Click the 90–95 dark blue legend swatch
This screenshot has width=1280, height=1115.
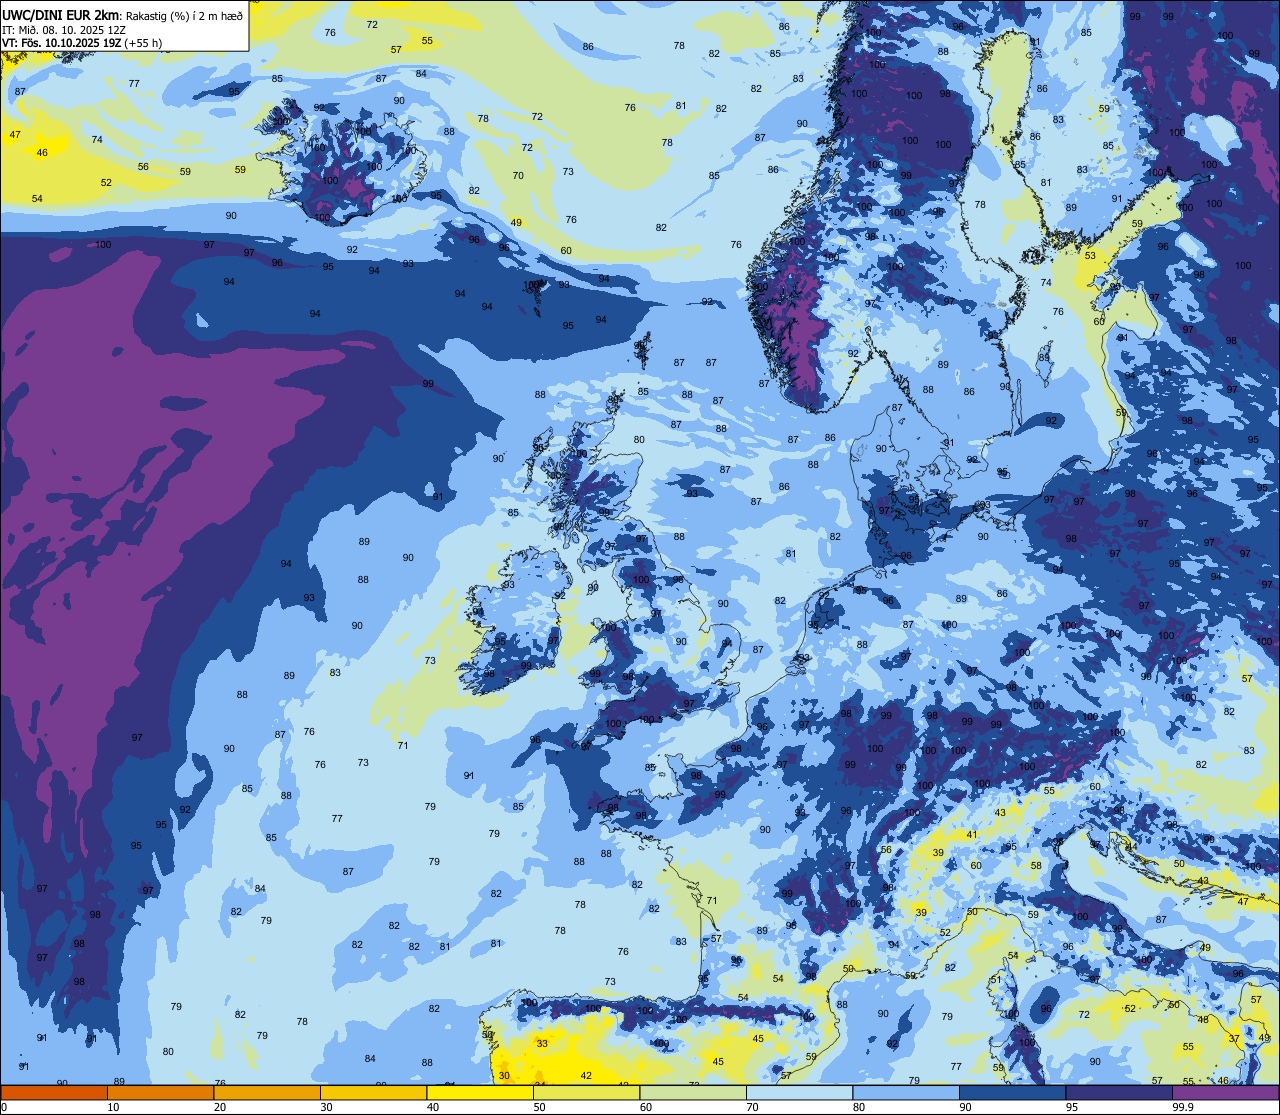click(x=1012, y=1093)
